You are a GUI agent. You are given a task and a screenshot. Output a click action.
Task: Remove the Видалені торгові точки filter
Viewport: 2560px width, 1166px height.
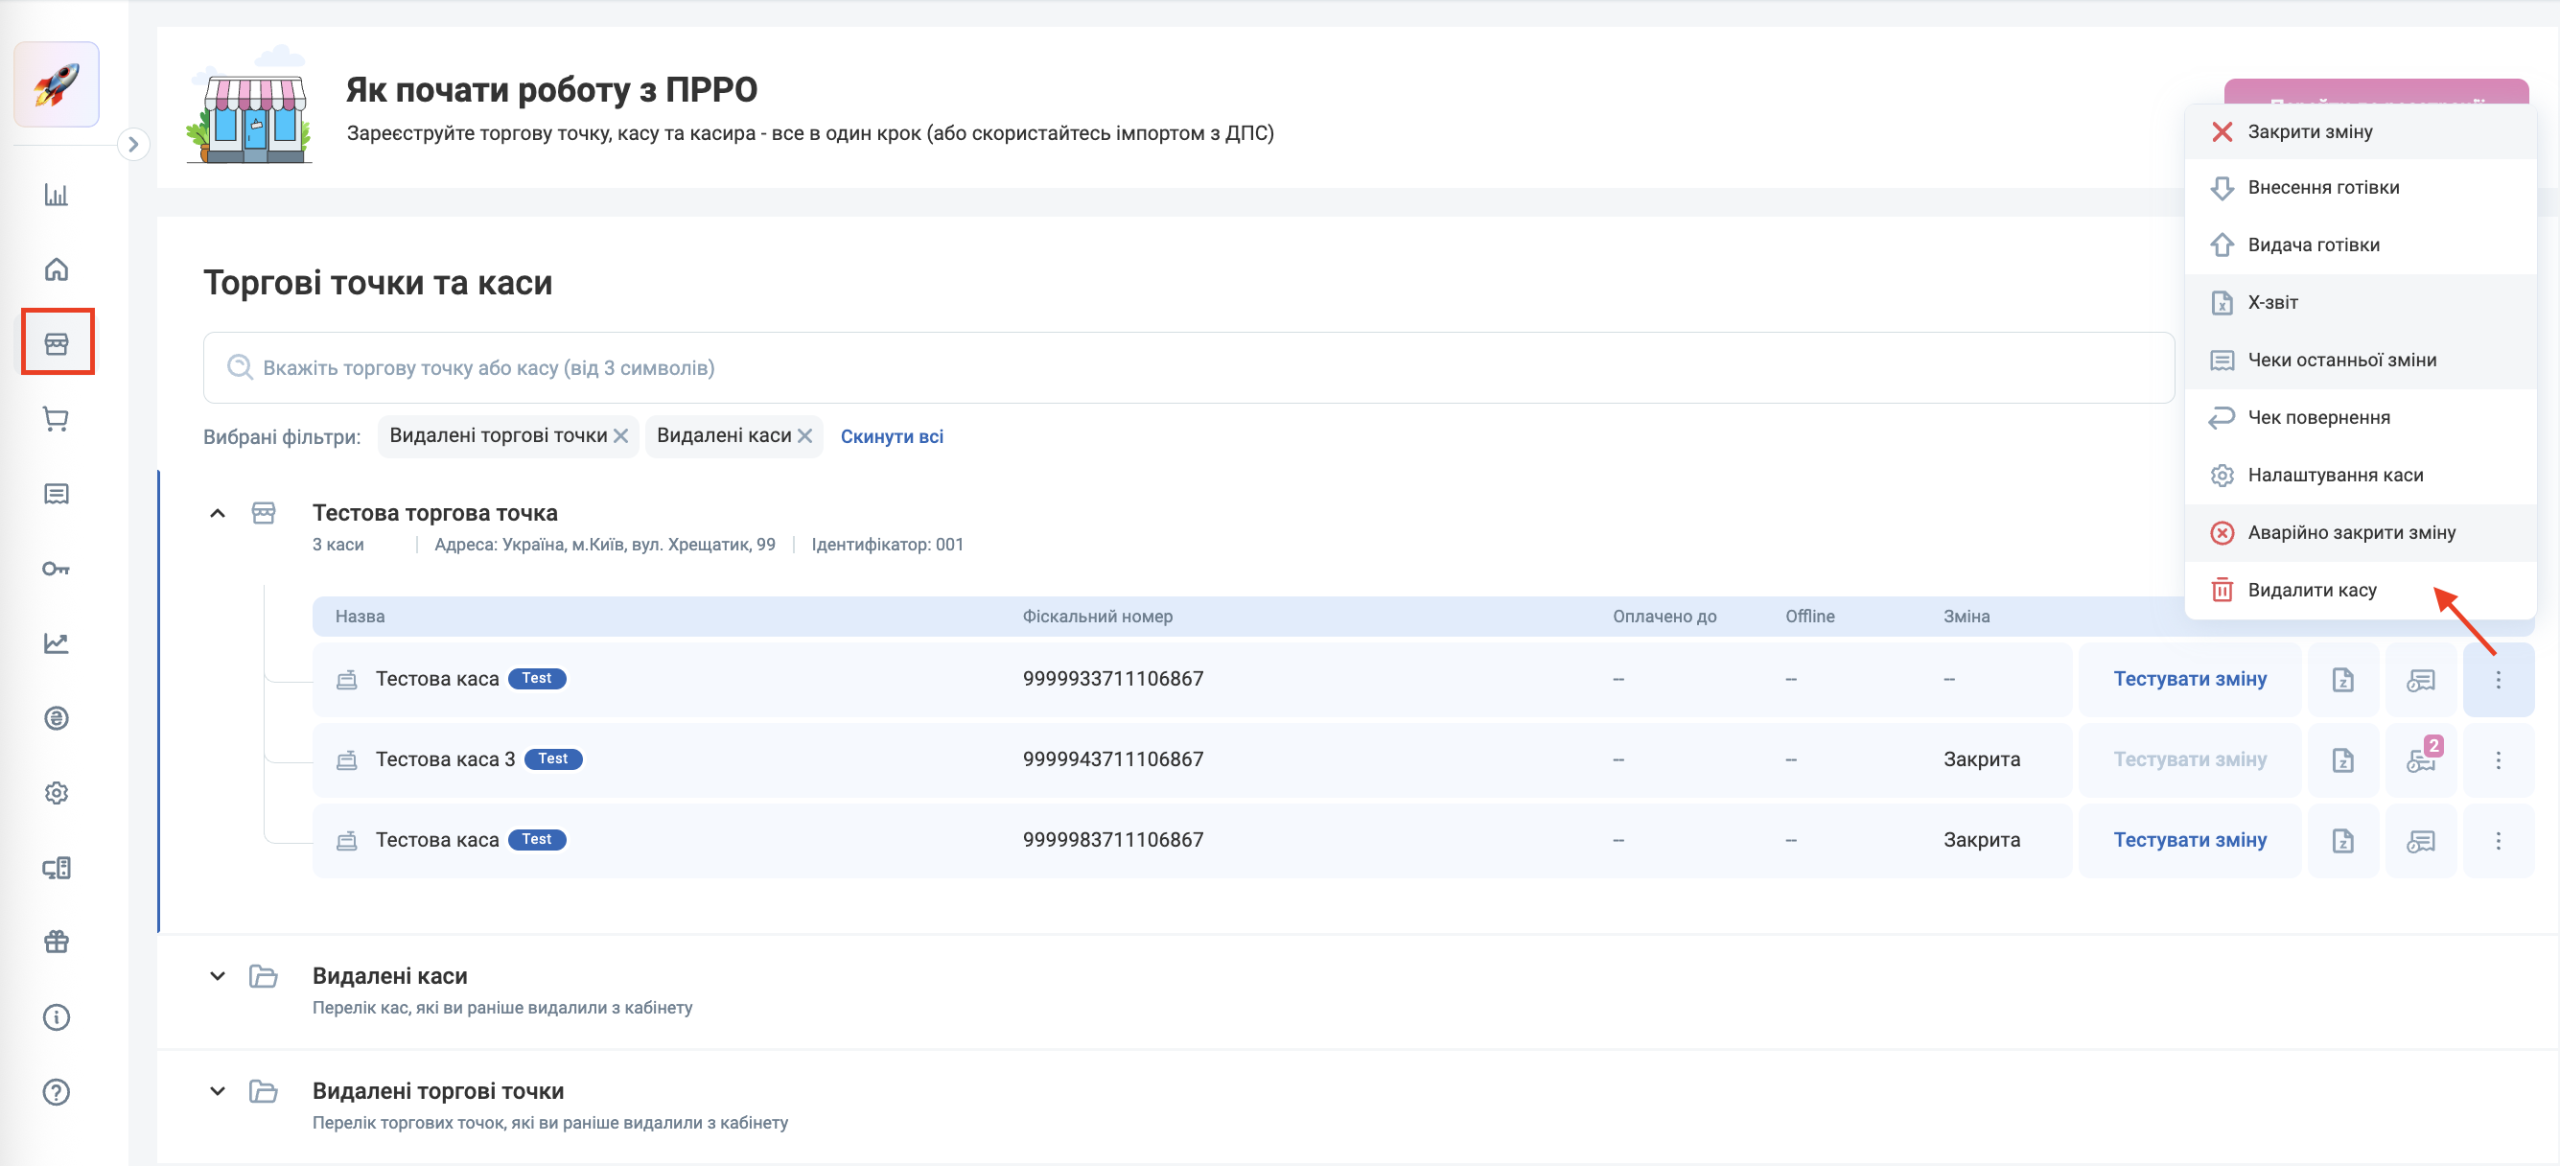tap(621, 436)
